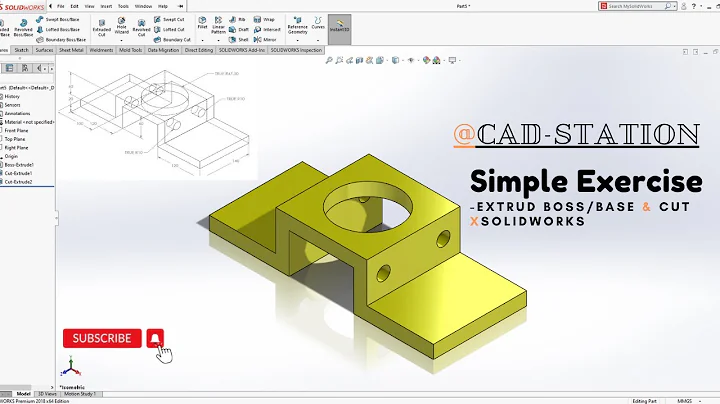The width and height of the screenshot is (720, 404).
Task: Switch to the Direct Editing tab
Action: coord(199,50)
